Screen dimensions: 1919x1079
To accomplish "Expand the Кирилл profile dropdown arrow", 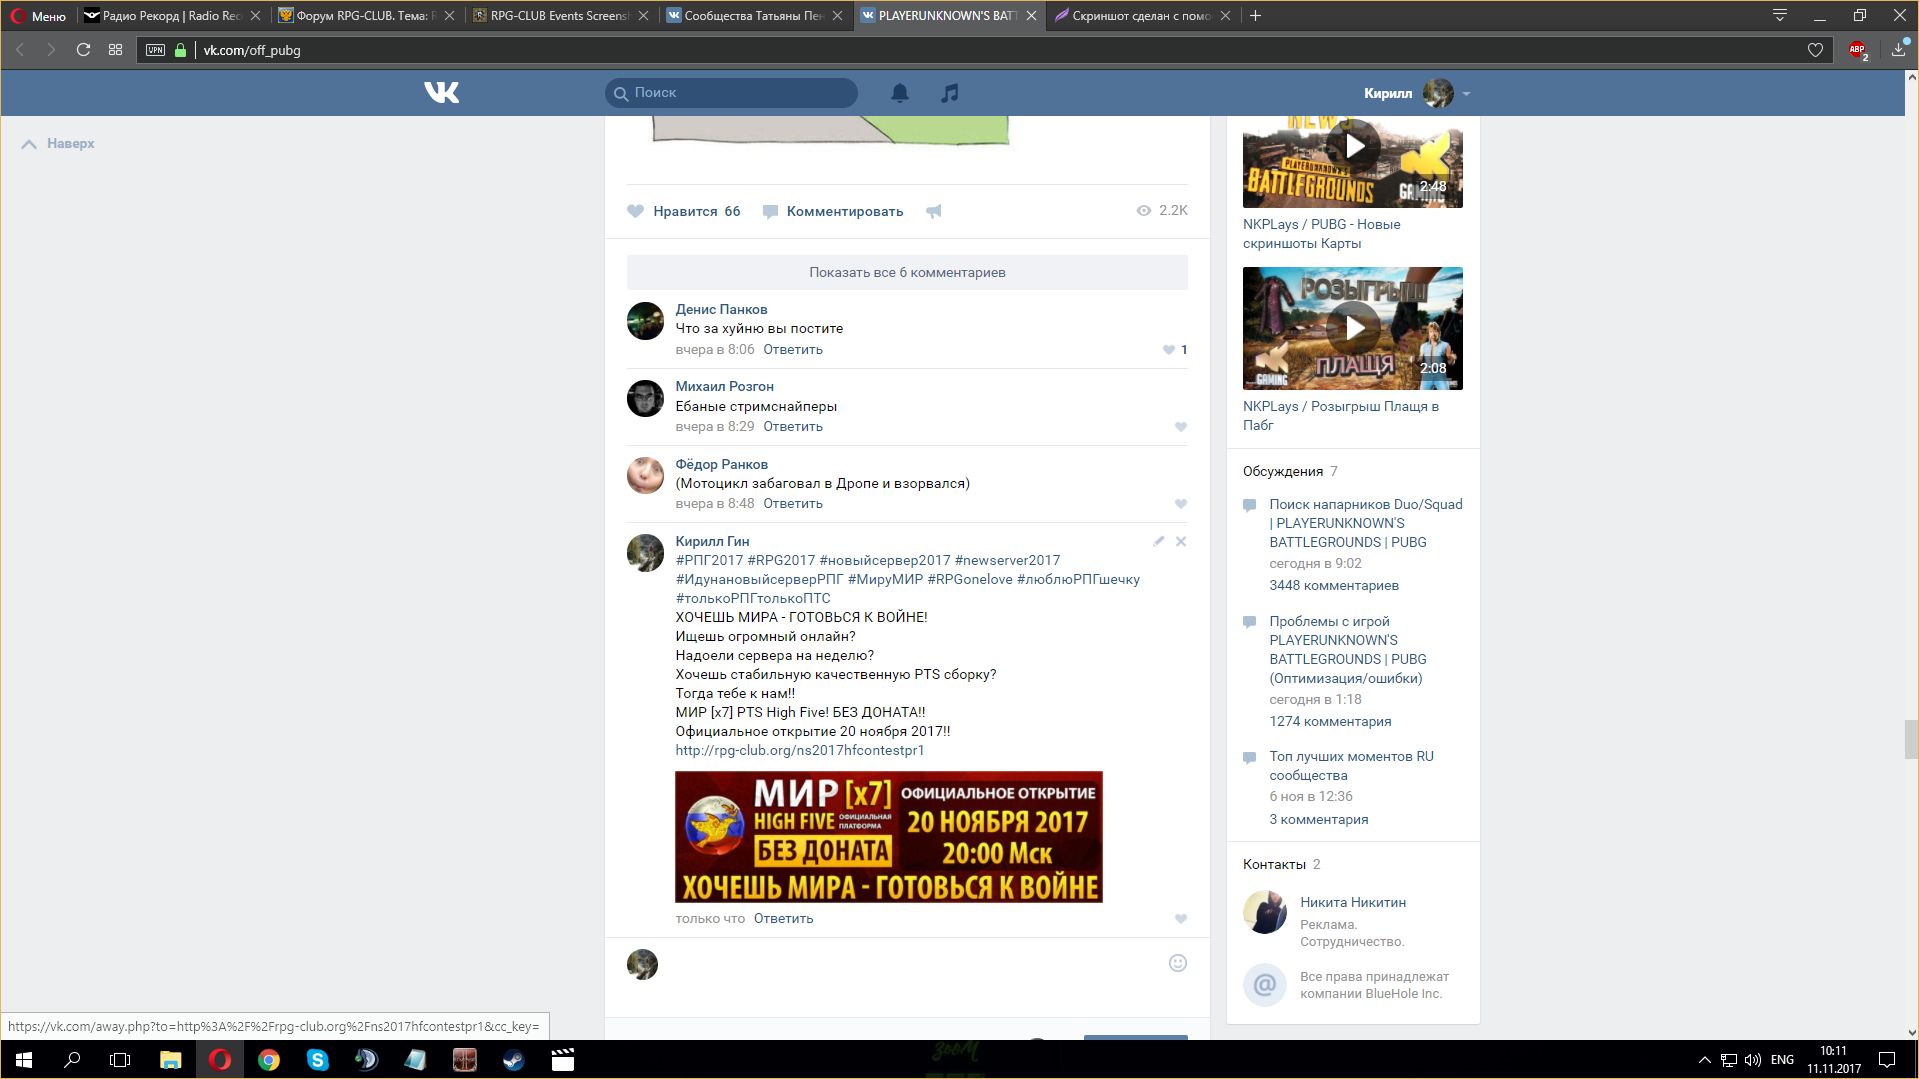I will 1466,94.
